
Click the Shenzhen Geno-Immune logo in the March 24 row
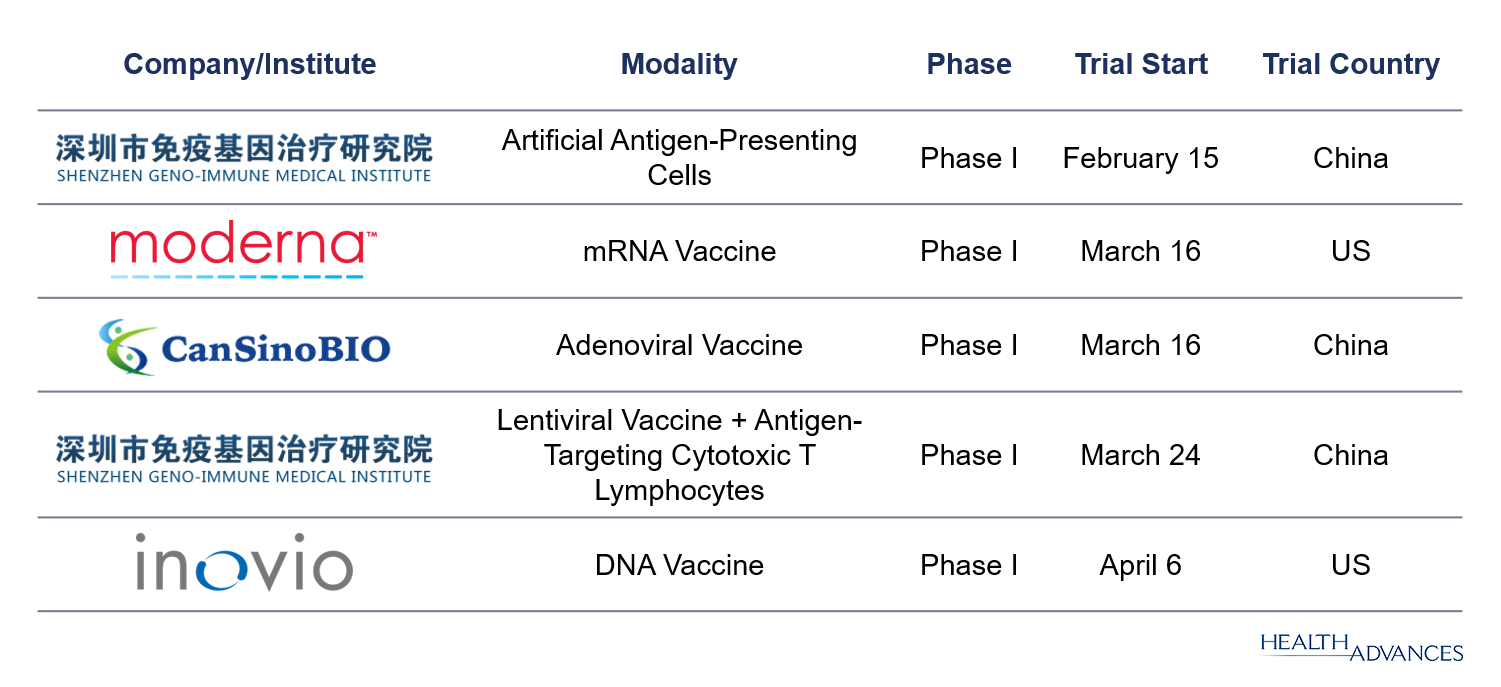point(244,458)
